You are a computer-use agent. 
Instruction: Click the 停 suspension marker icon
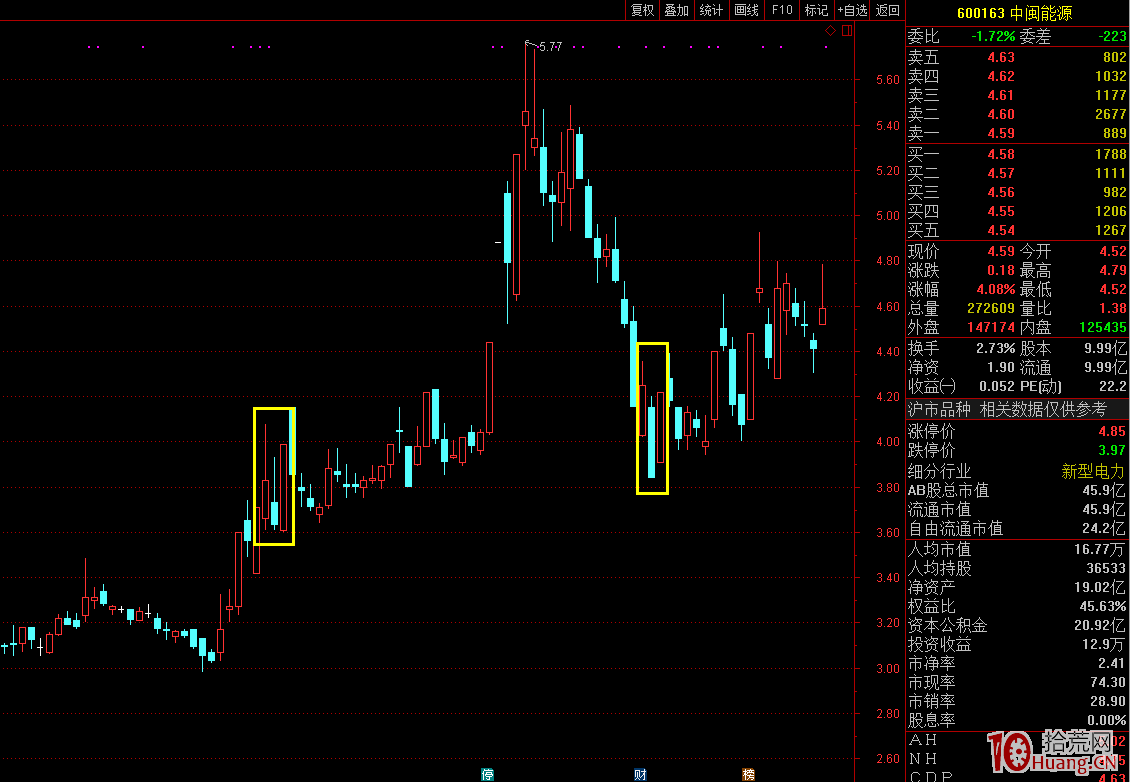point(488,775)
